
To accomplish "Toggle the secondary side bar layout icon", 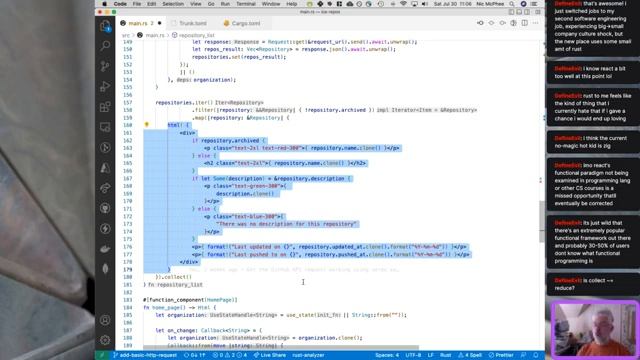I will point(527,12).
